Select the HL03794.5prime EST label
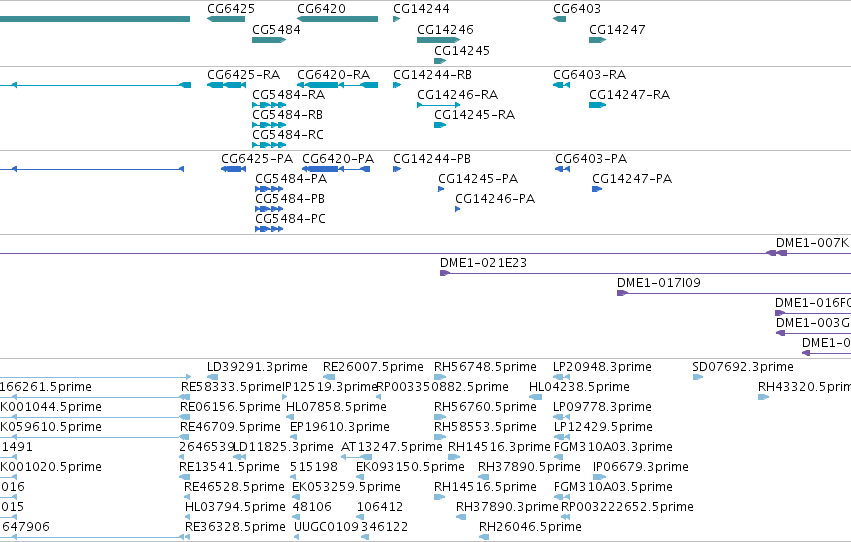This screenshot has width=851, height=542. click(236, 508)
